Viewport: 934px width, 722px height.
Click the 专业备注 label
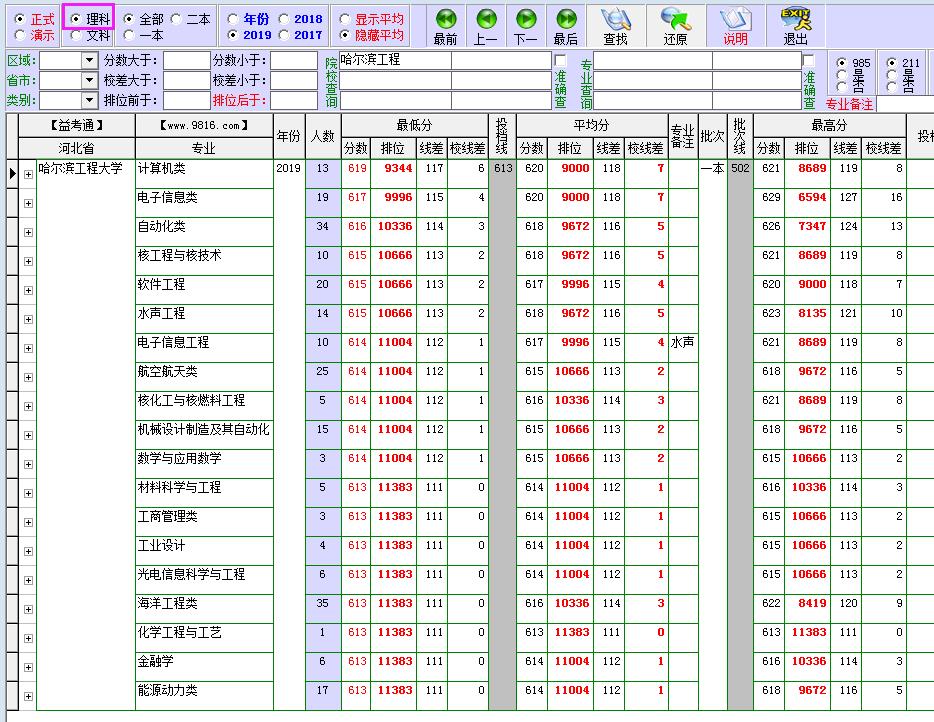(849, 104)
